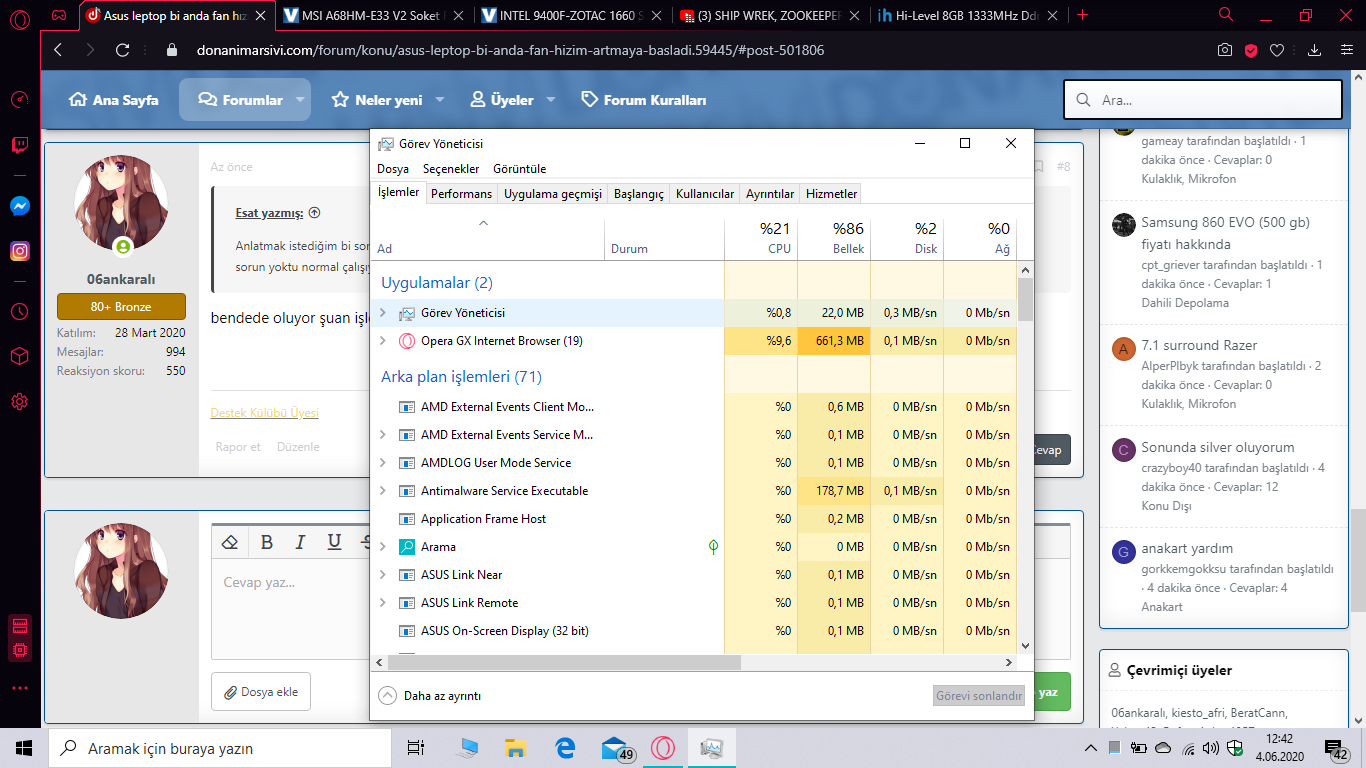This screenshot has height=768, width=1366.
Task: Switch to Ayrıntılar tab
Action: click(x=770, y=194)
